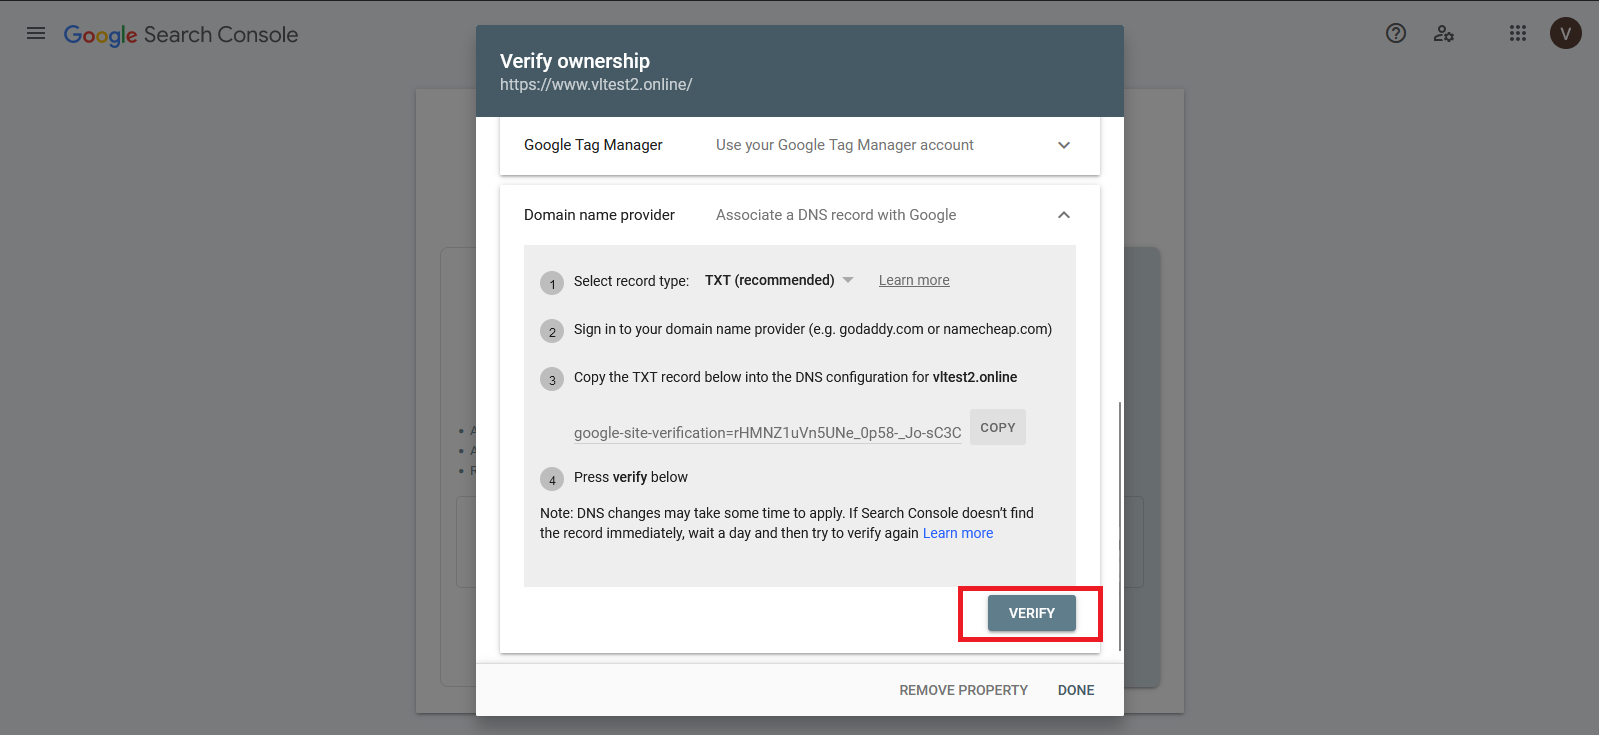This screenshot has width=1599, height=735.
Task: Click the 'Verify ownership' dialog title
Action: click(x=575, y=61)
